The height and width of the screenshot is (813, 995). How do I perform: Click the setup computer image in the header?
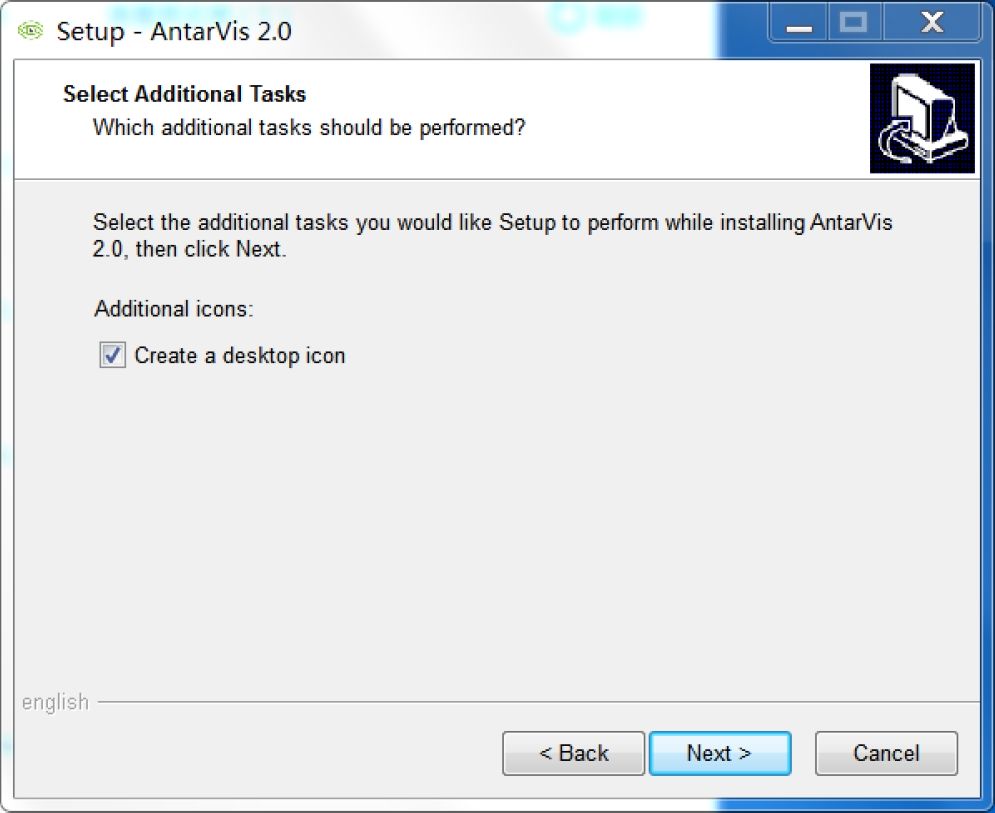(x=921, y=119)
